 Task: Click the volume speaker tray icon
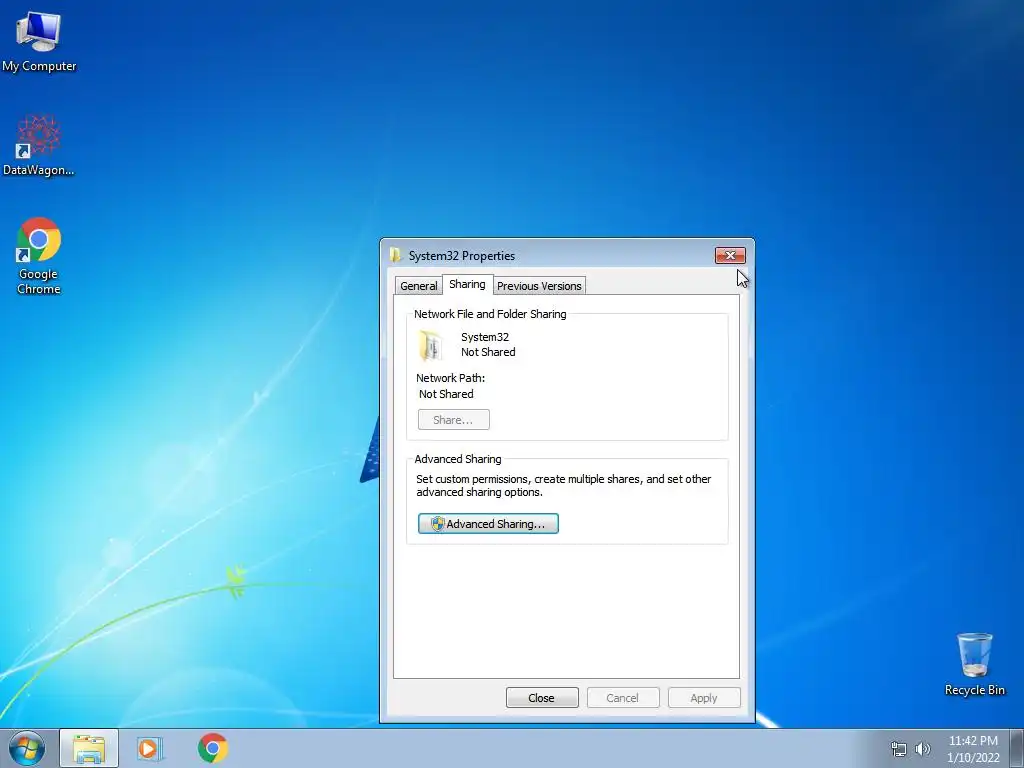click(923, 749)
